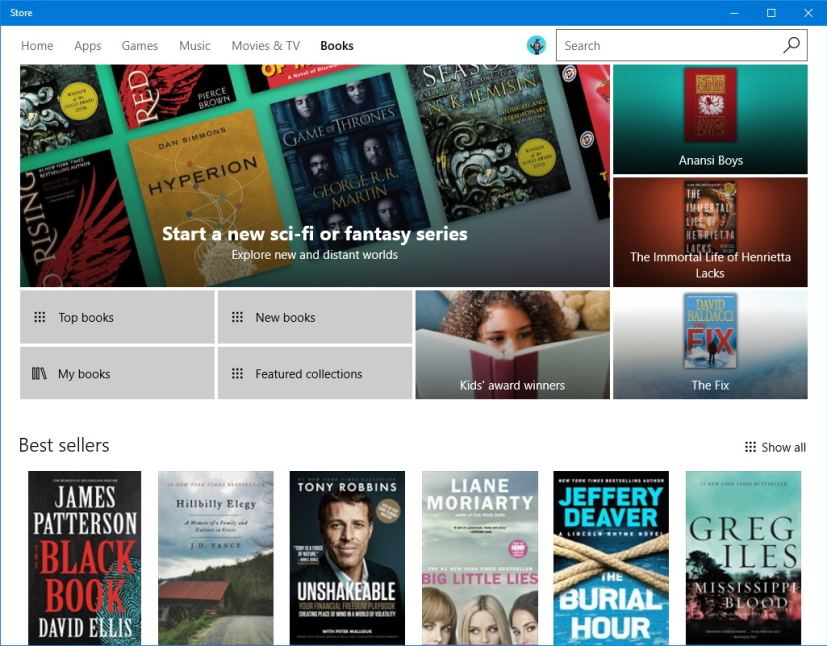This screenshot has width=827, height=646.
Task: Open the New books tile
Action: (x=315, y=317)
